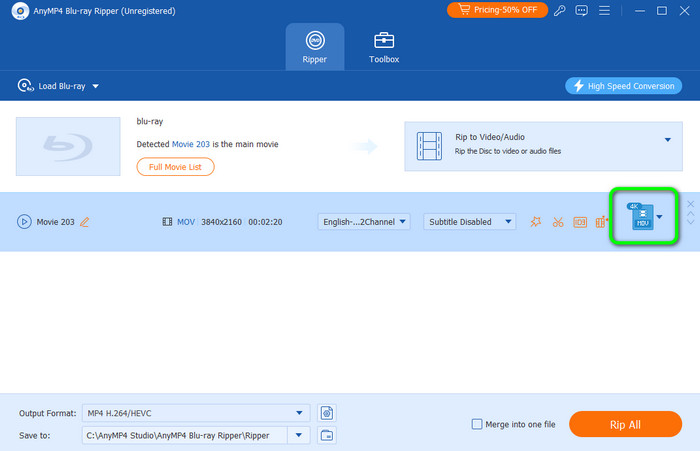700x451 pixels.
Task: Open the register key icon
Action: 559,10
